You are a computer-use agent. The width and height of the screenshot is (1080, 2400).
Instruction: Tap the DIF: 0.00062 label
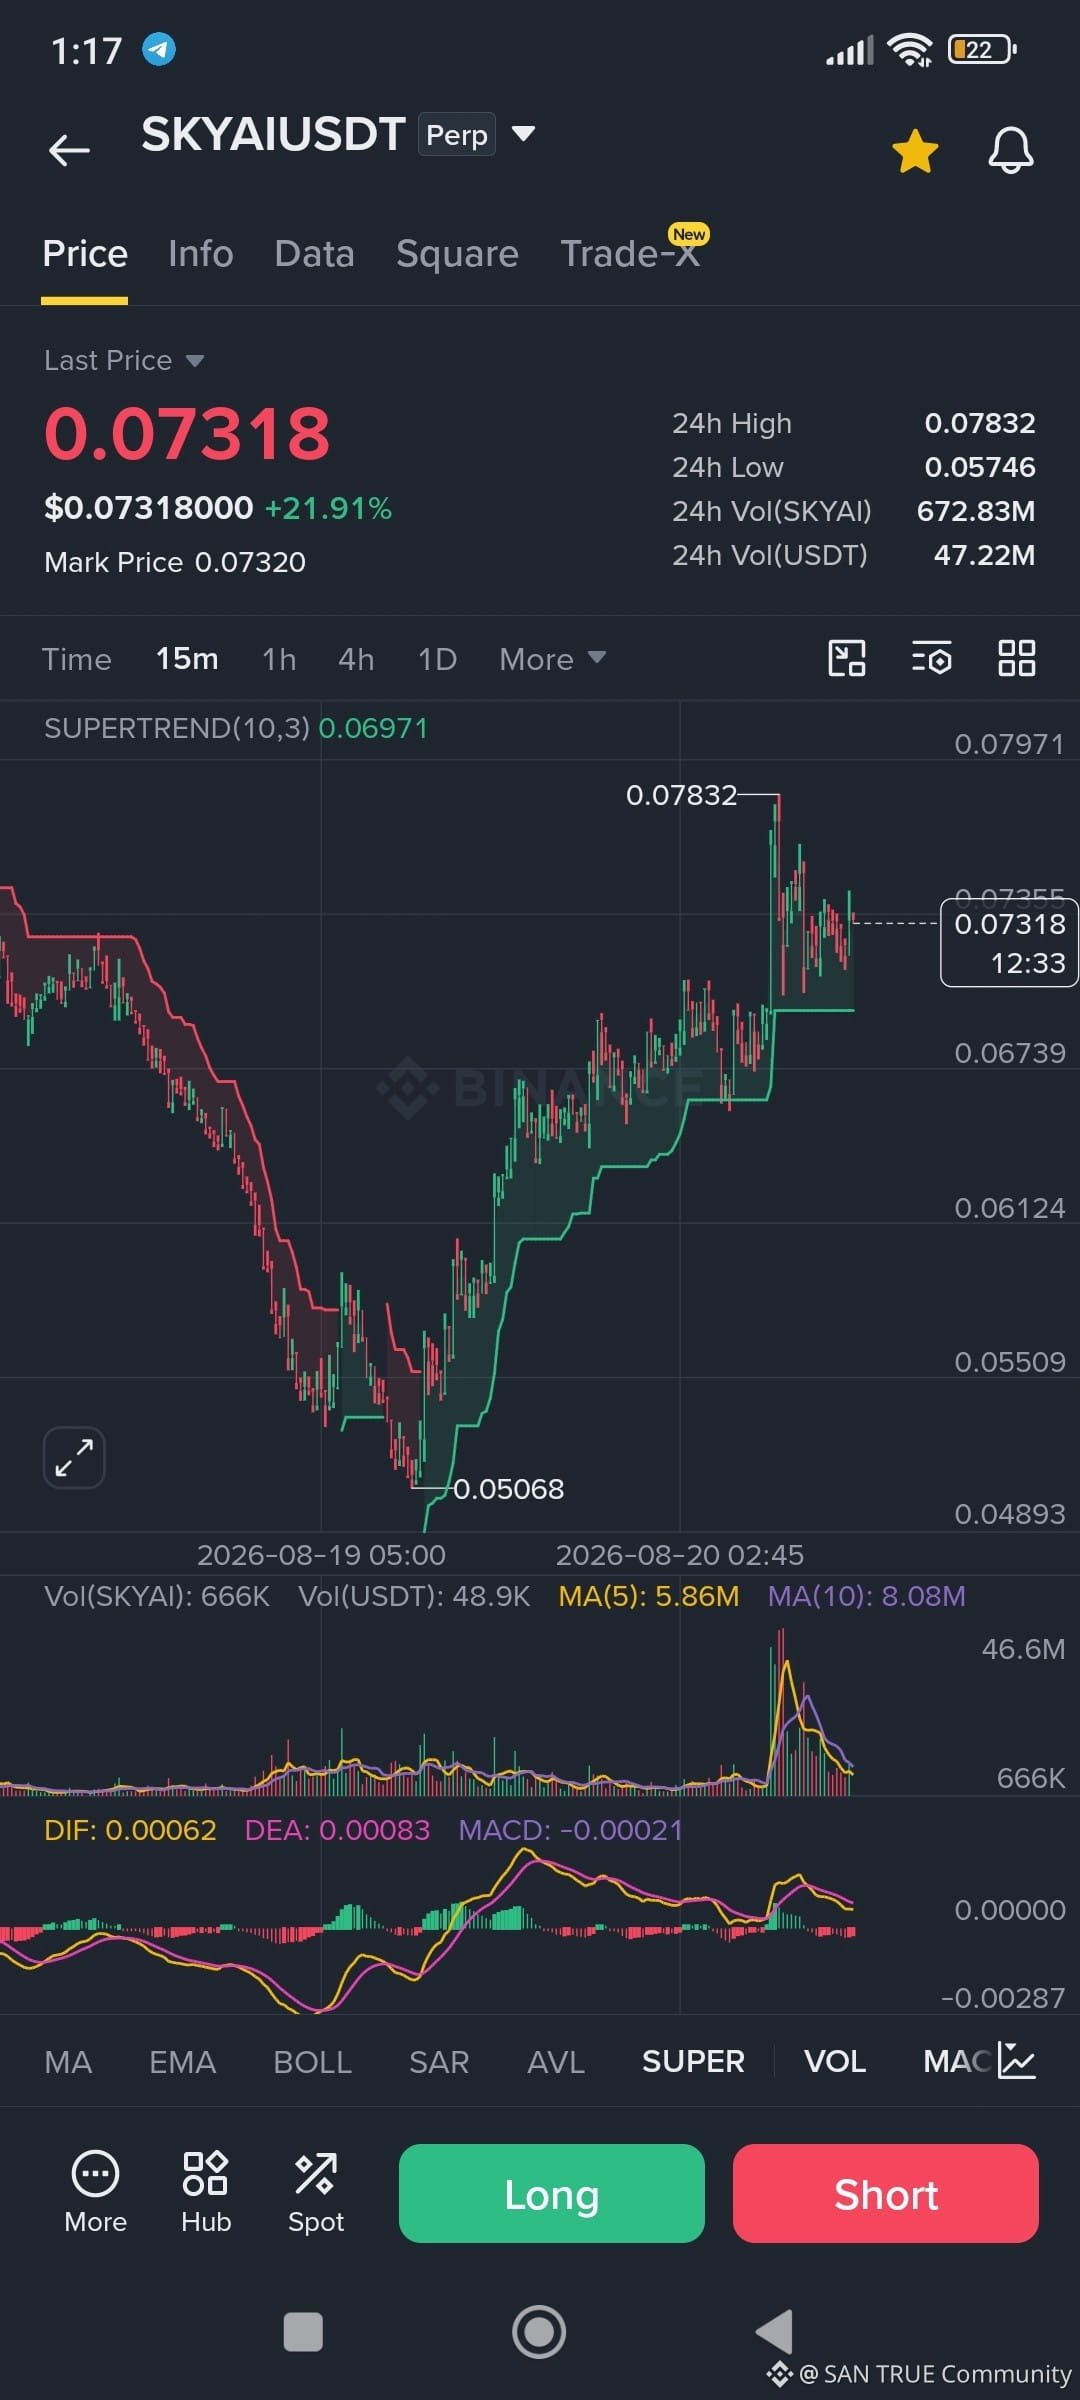click(x=130, y=1830)
